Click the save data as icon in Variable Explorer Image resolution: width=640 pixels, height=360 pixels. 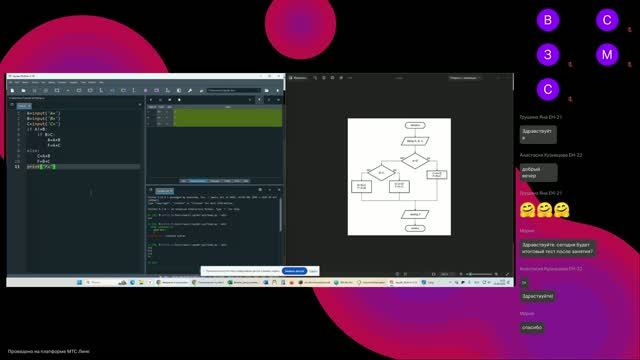click(169, 100)
